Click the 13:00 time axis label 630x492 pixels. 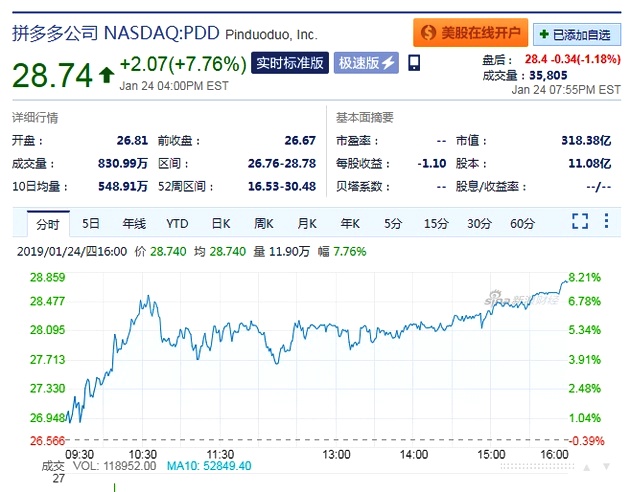[336, 455]
